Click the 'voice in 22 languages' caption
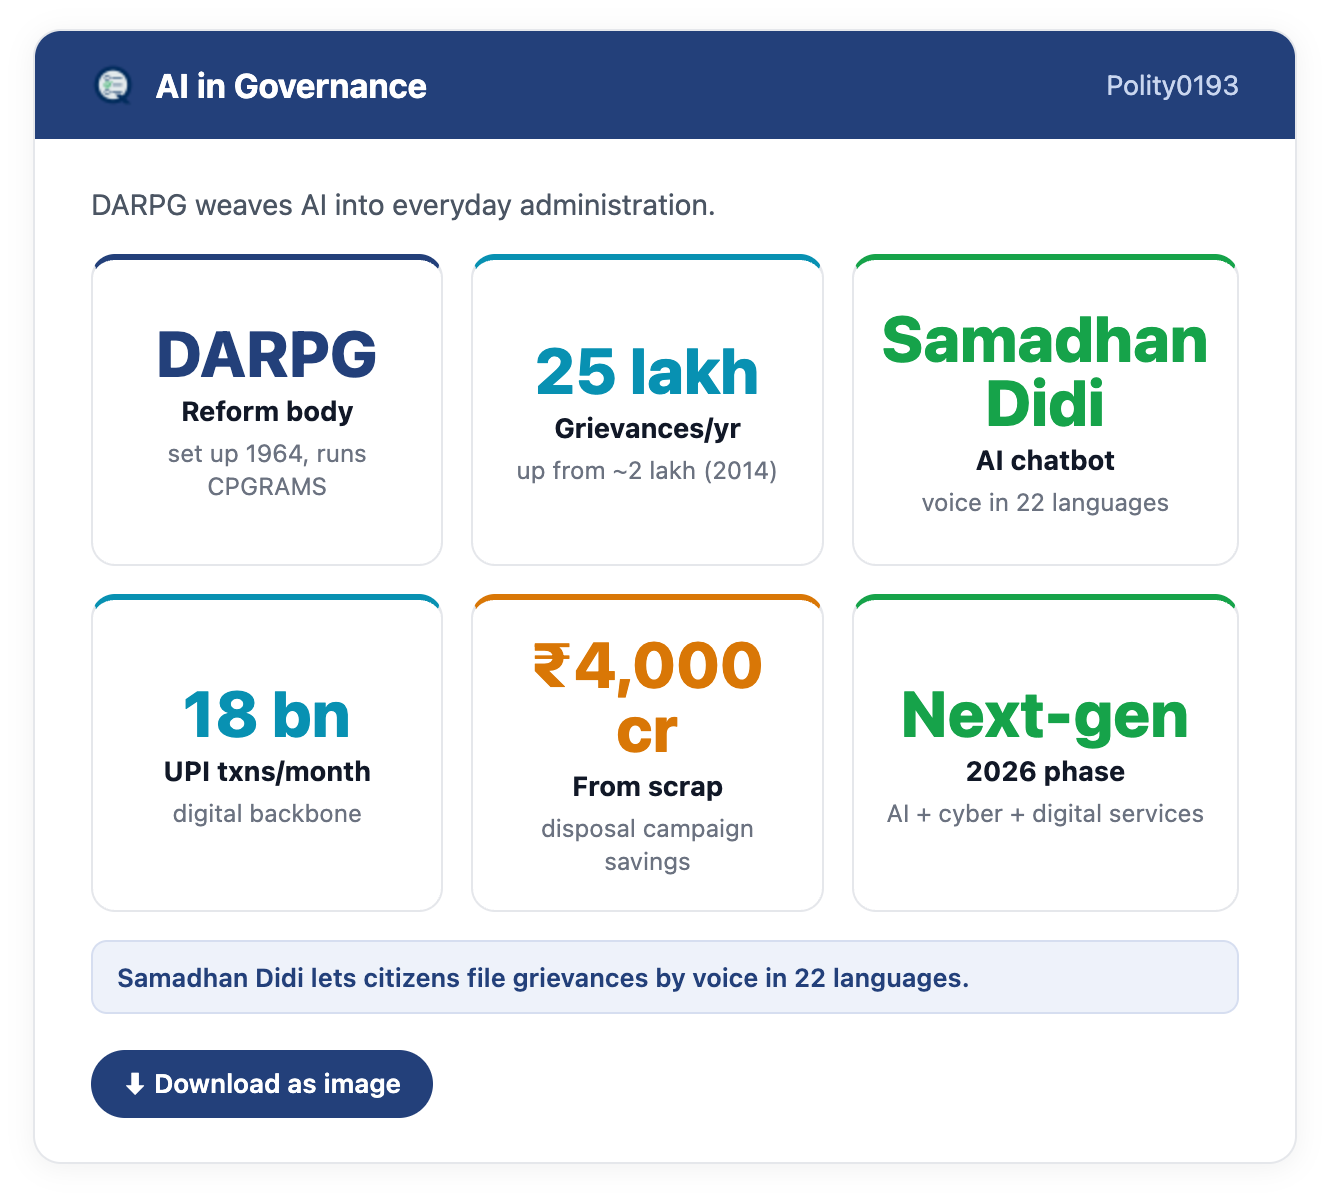The width and height of the screenshot is (1330, 1201). 1045,502
